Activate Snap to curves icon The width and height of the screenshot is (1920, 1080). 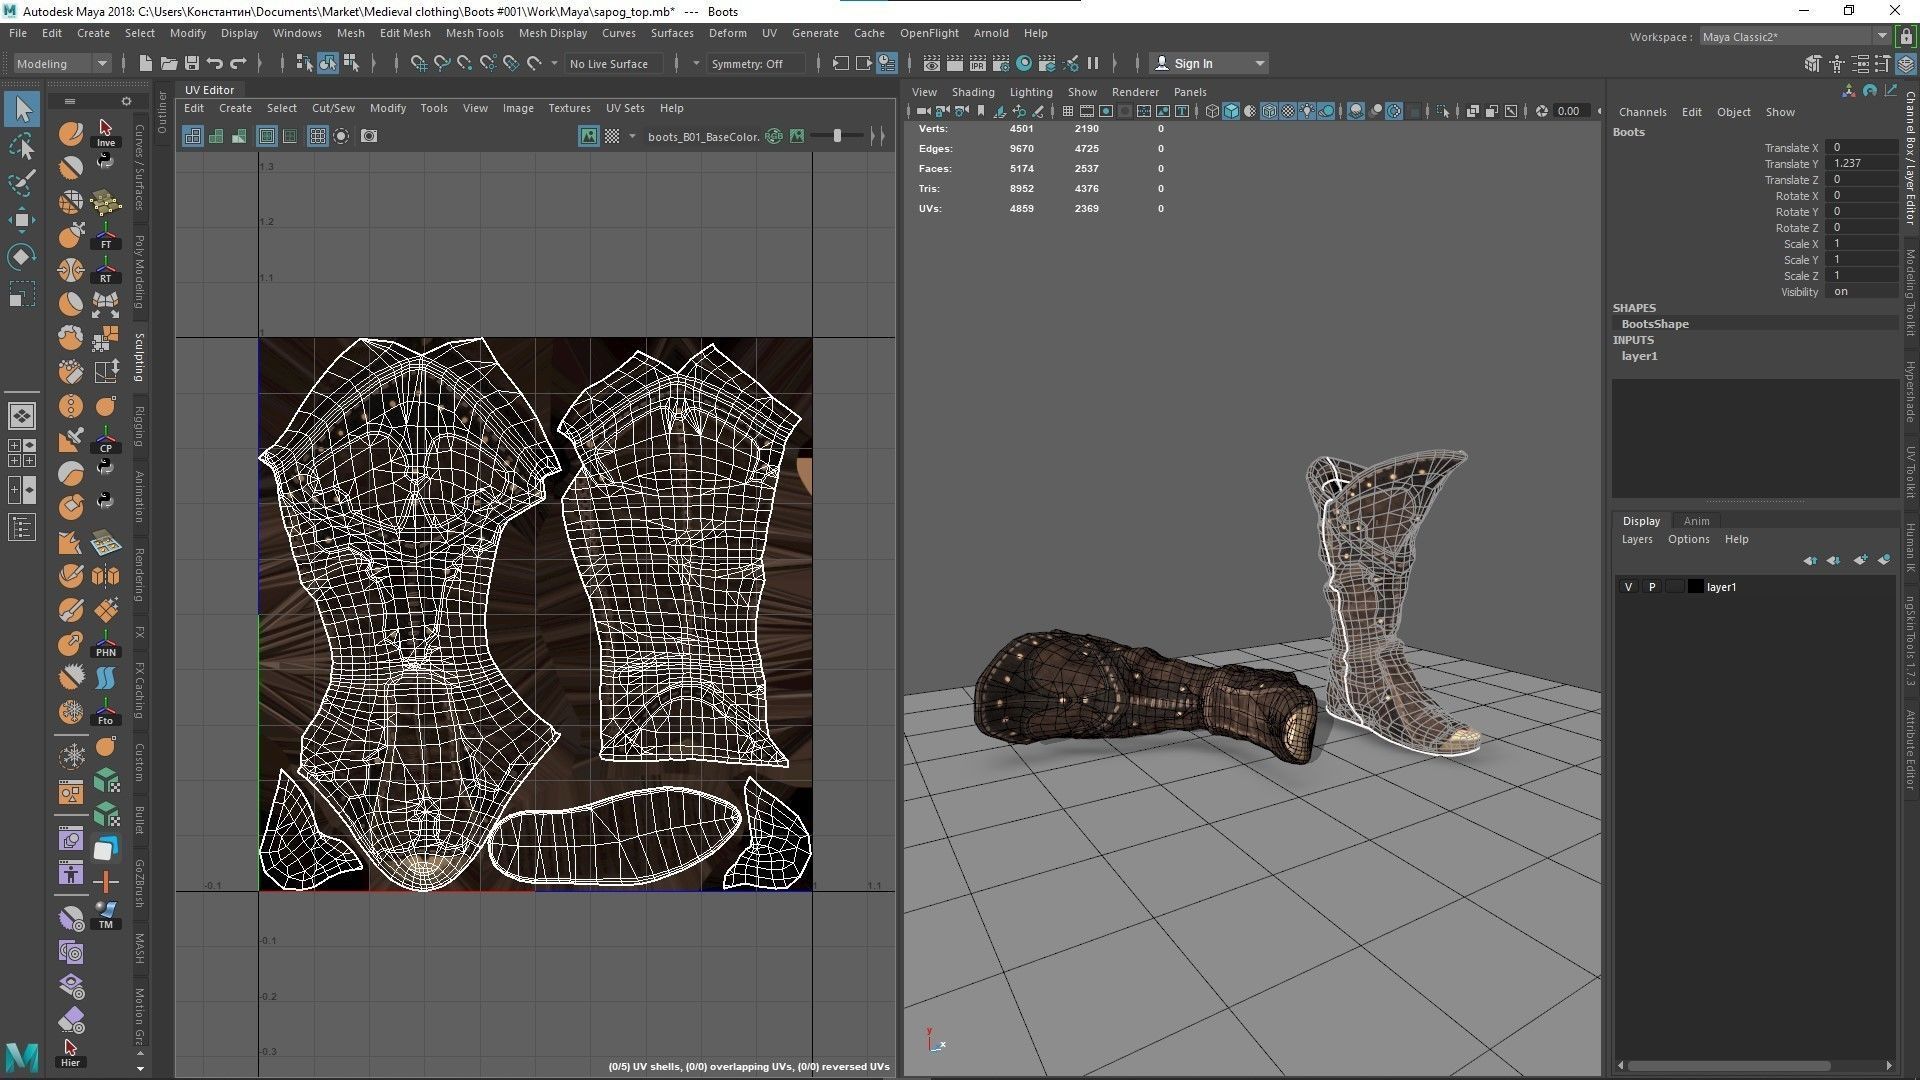click(442, 63)
